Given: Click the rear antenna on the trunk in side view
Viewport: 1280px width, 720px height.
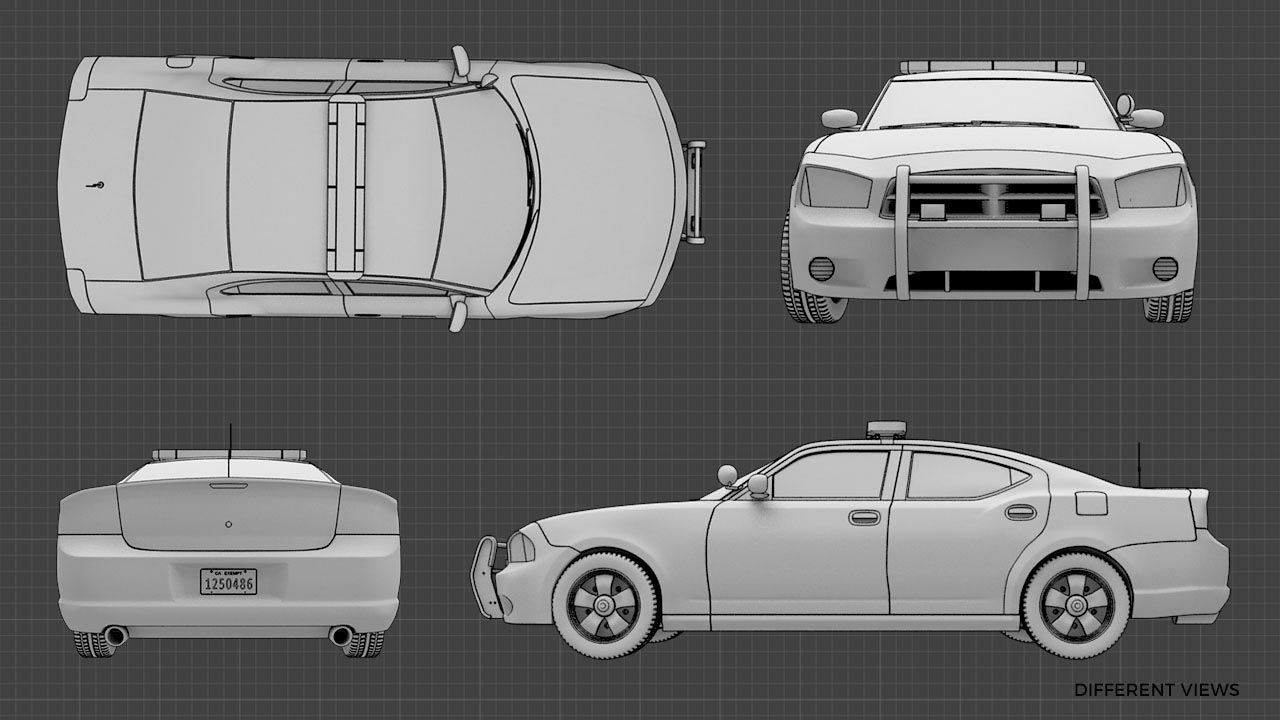Looking at the screenshot, I should [x=1140, y=465].
